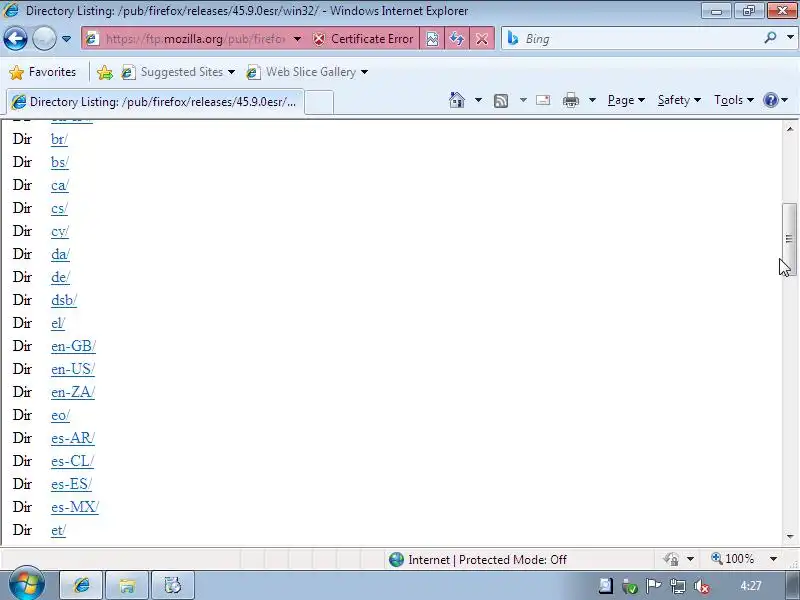Open a new blank tab
This screenshot has height=600, width=800.
click(x=319, y=102)
